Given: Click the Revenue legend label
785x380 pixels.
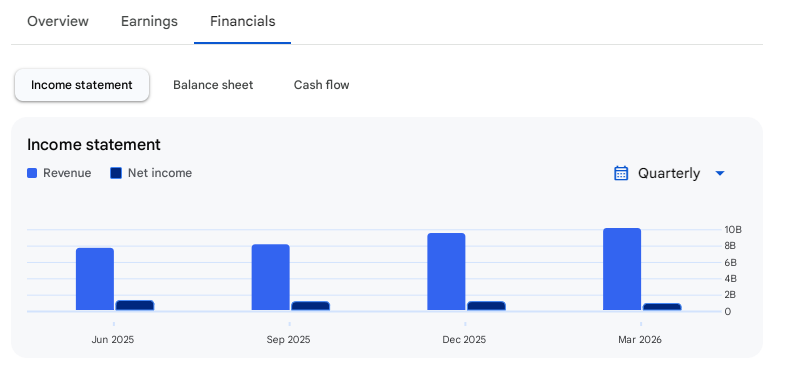Looking at the screenshot, I should 67,173.
